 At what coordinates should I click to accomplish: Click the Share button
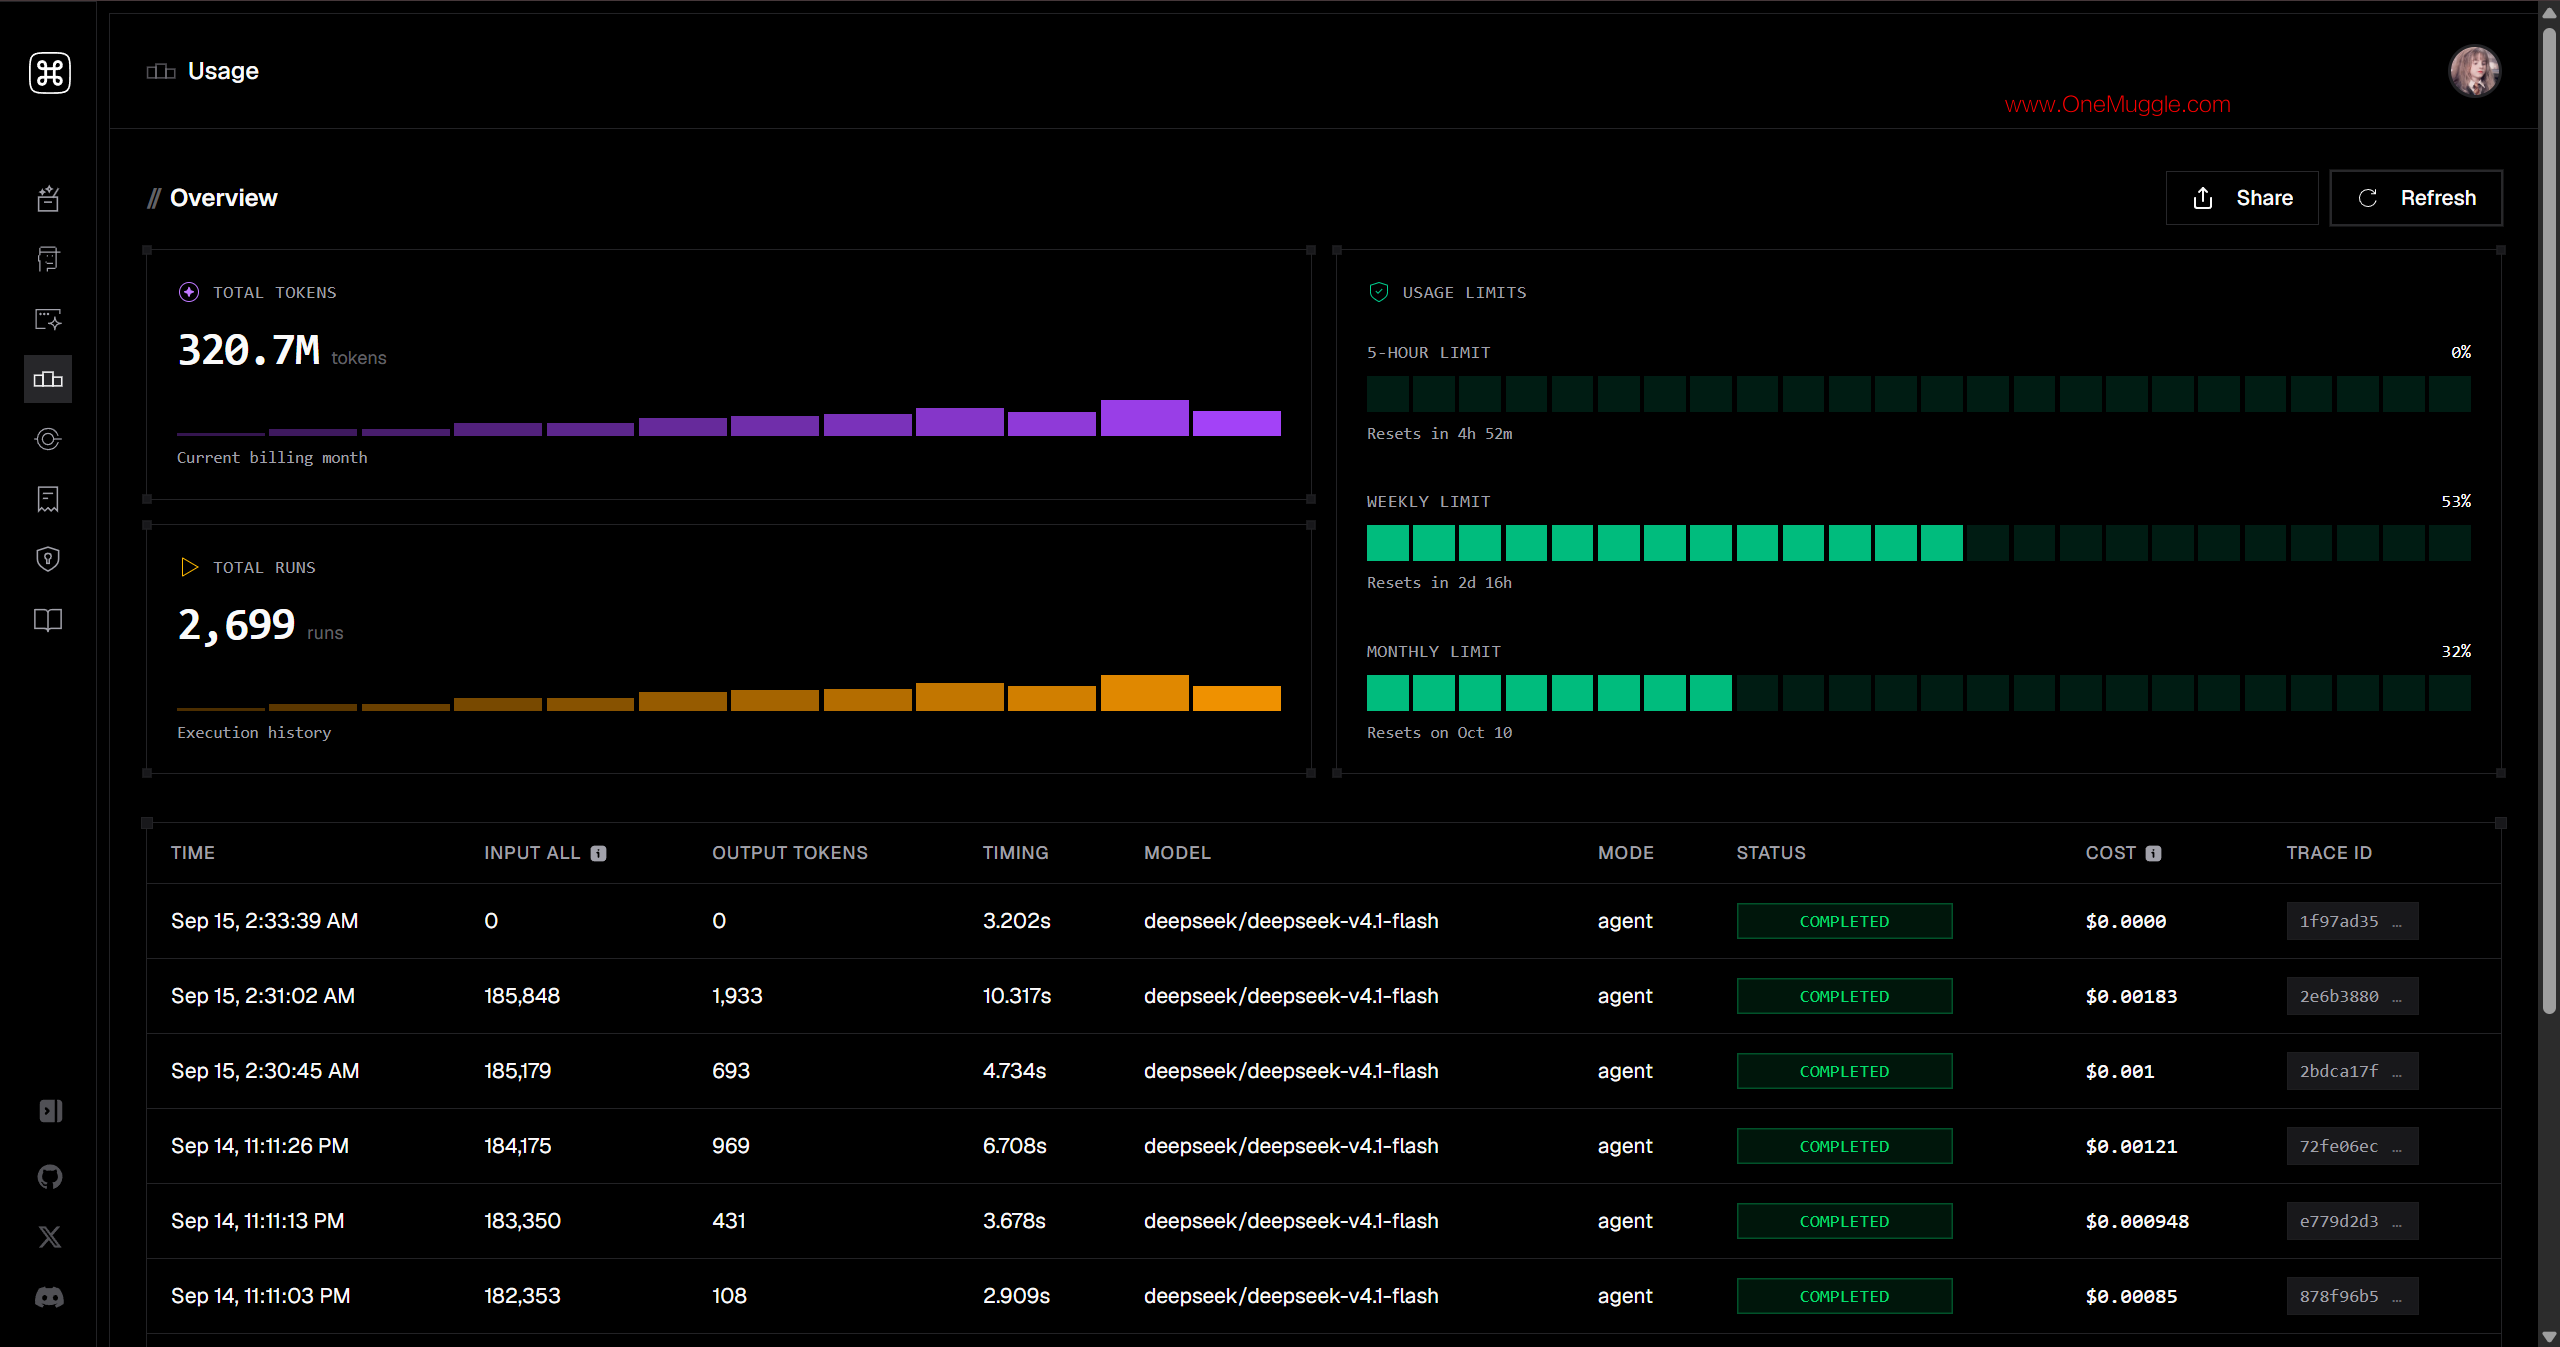tap(2242, 198)
